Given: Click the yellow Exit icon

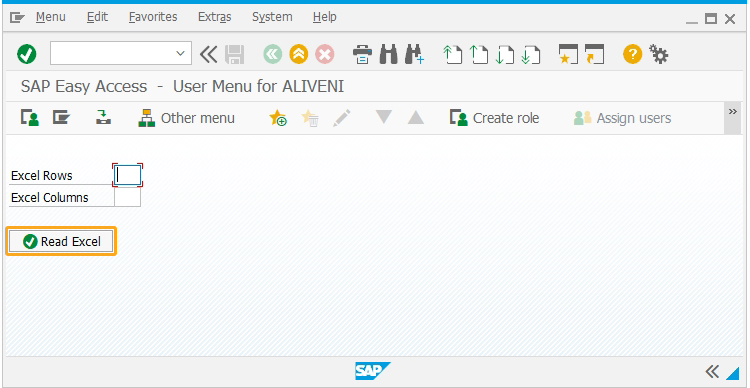Looking at the screenshot, I should (x=298, y=55).
